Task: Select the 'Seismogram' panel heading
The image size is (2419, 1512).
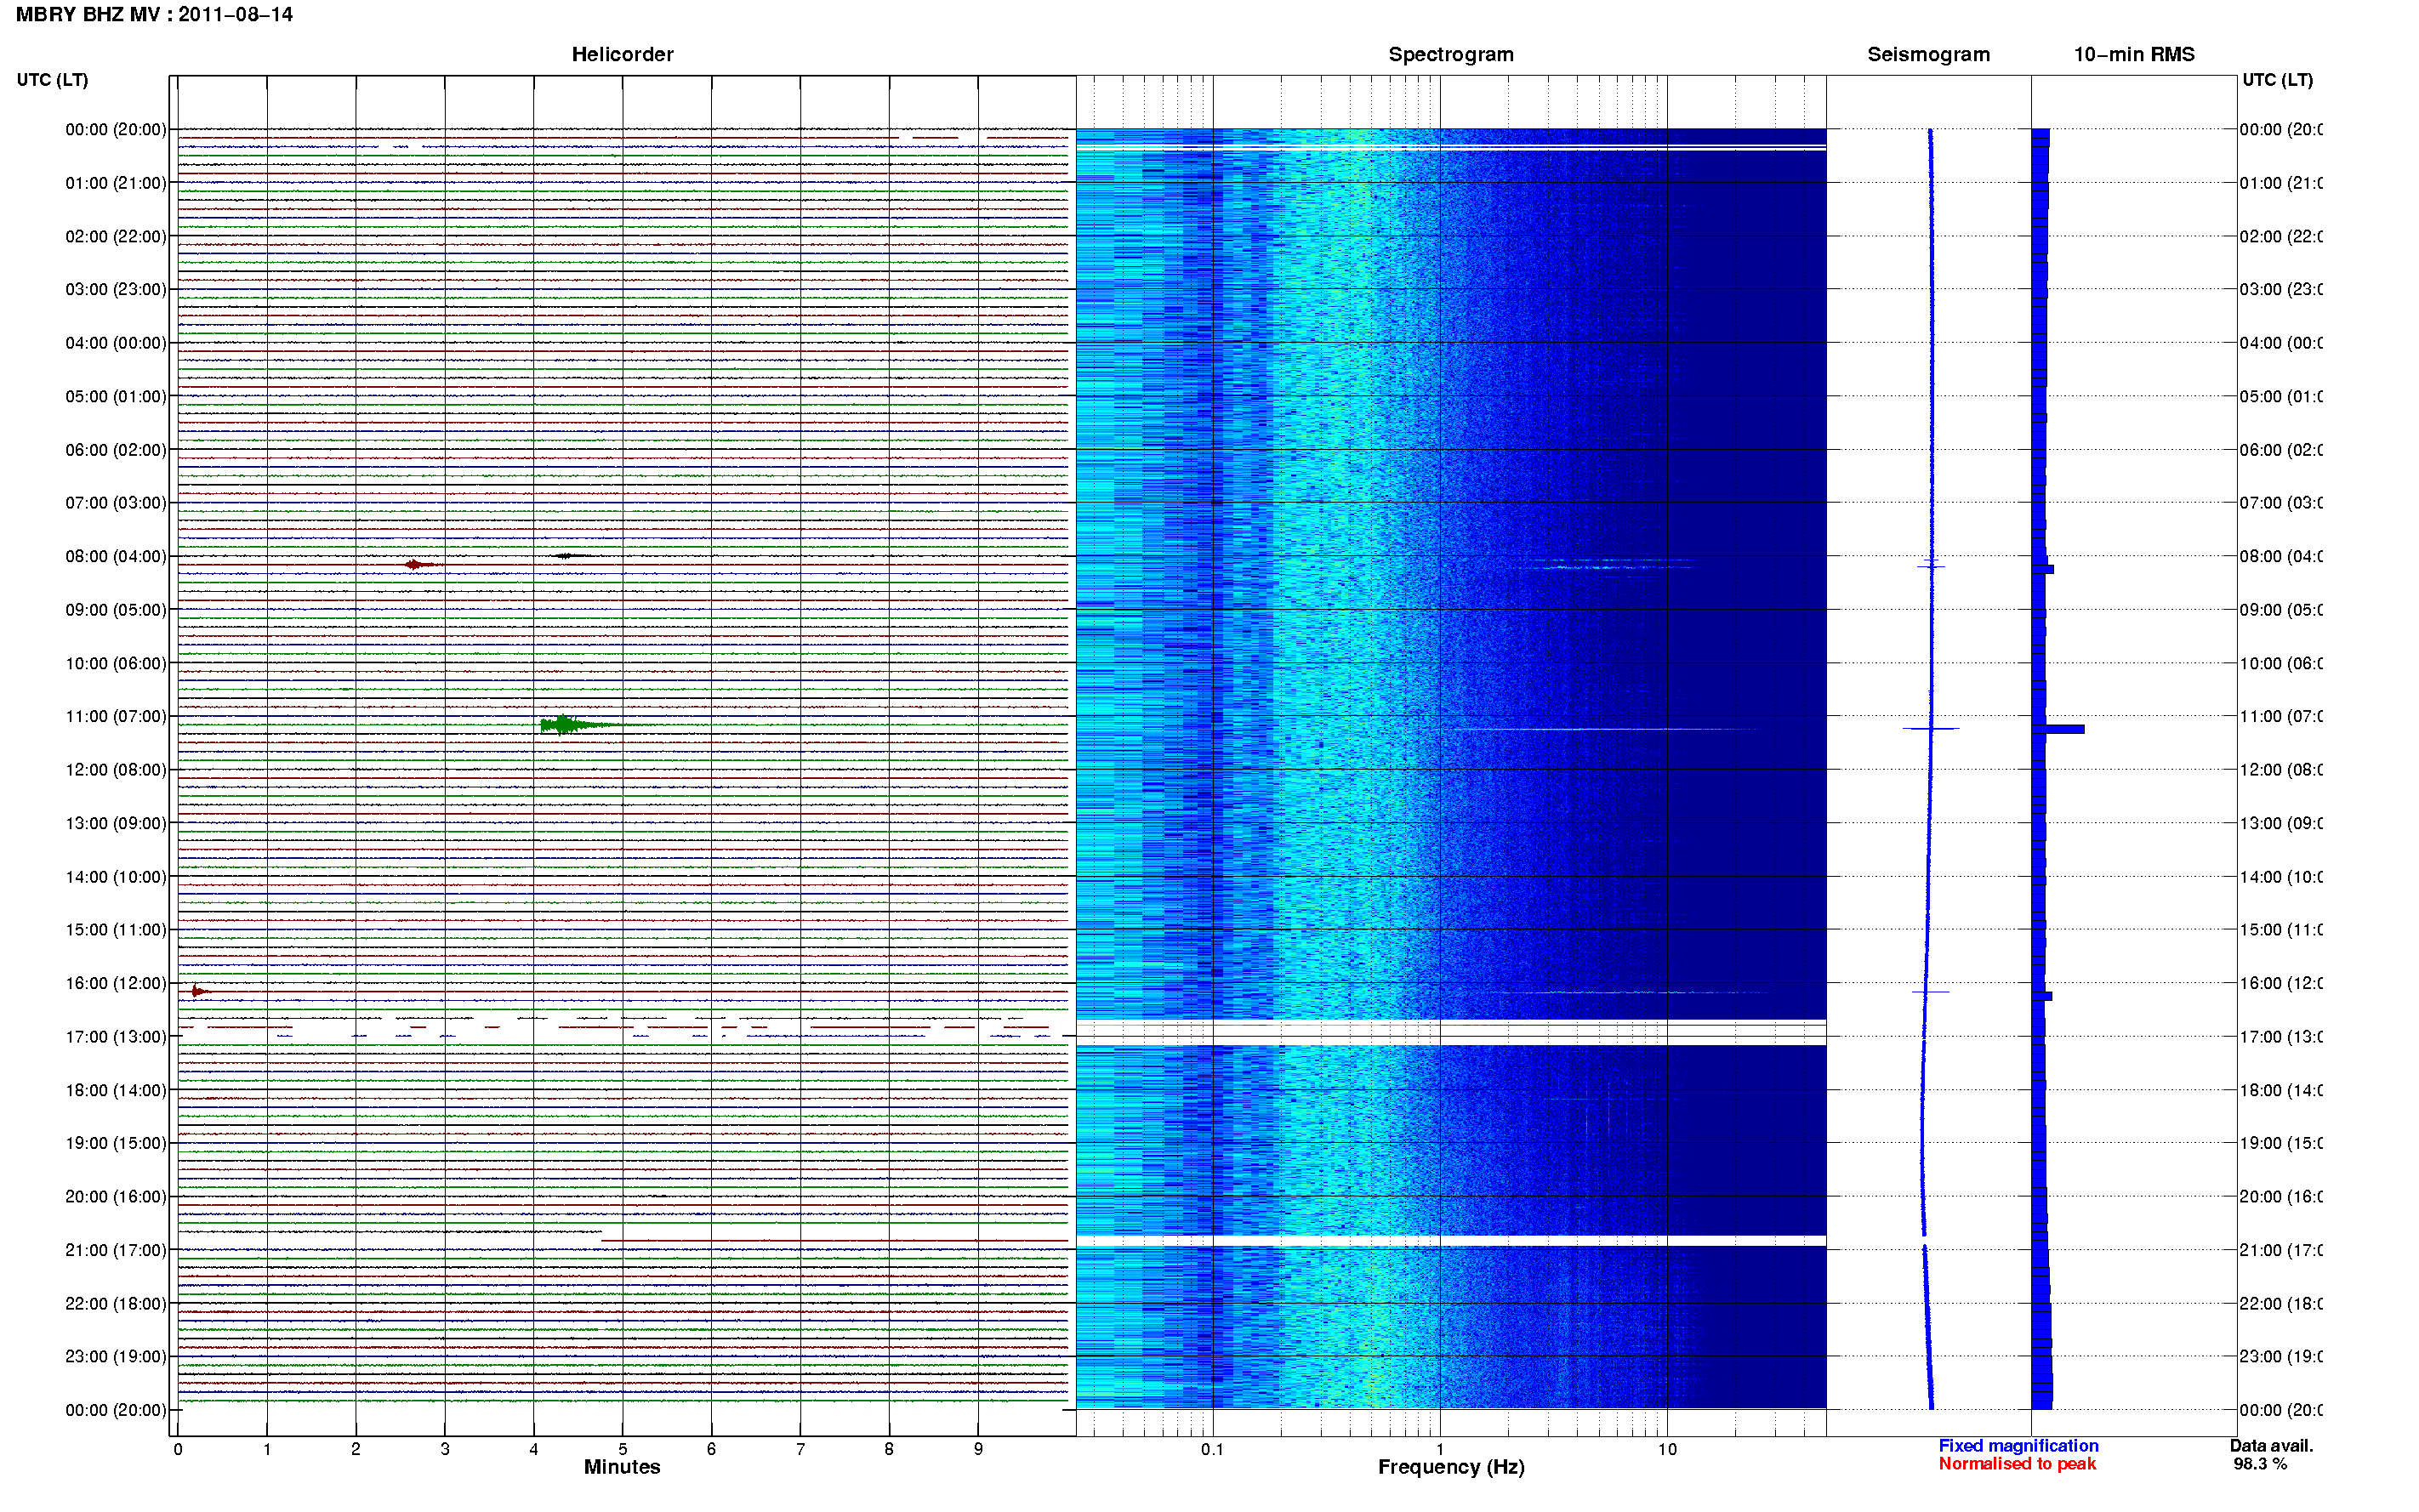Action: [x=1928, y=54]
